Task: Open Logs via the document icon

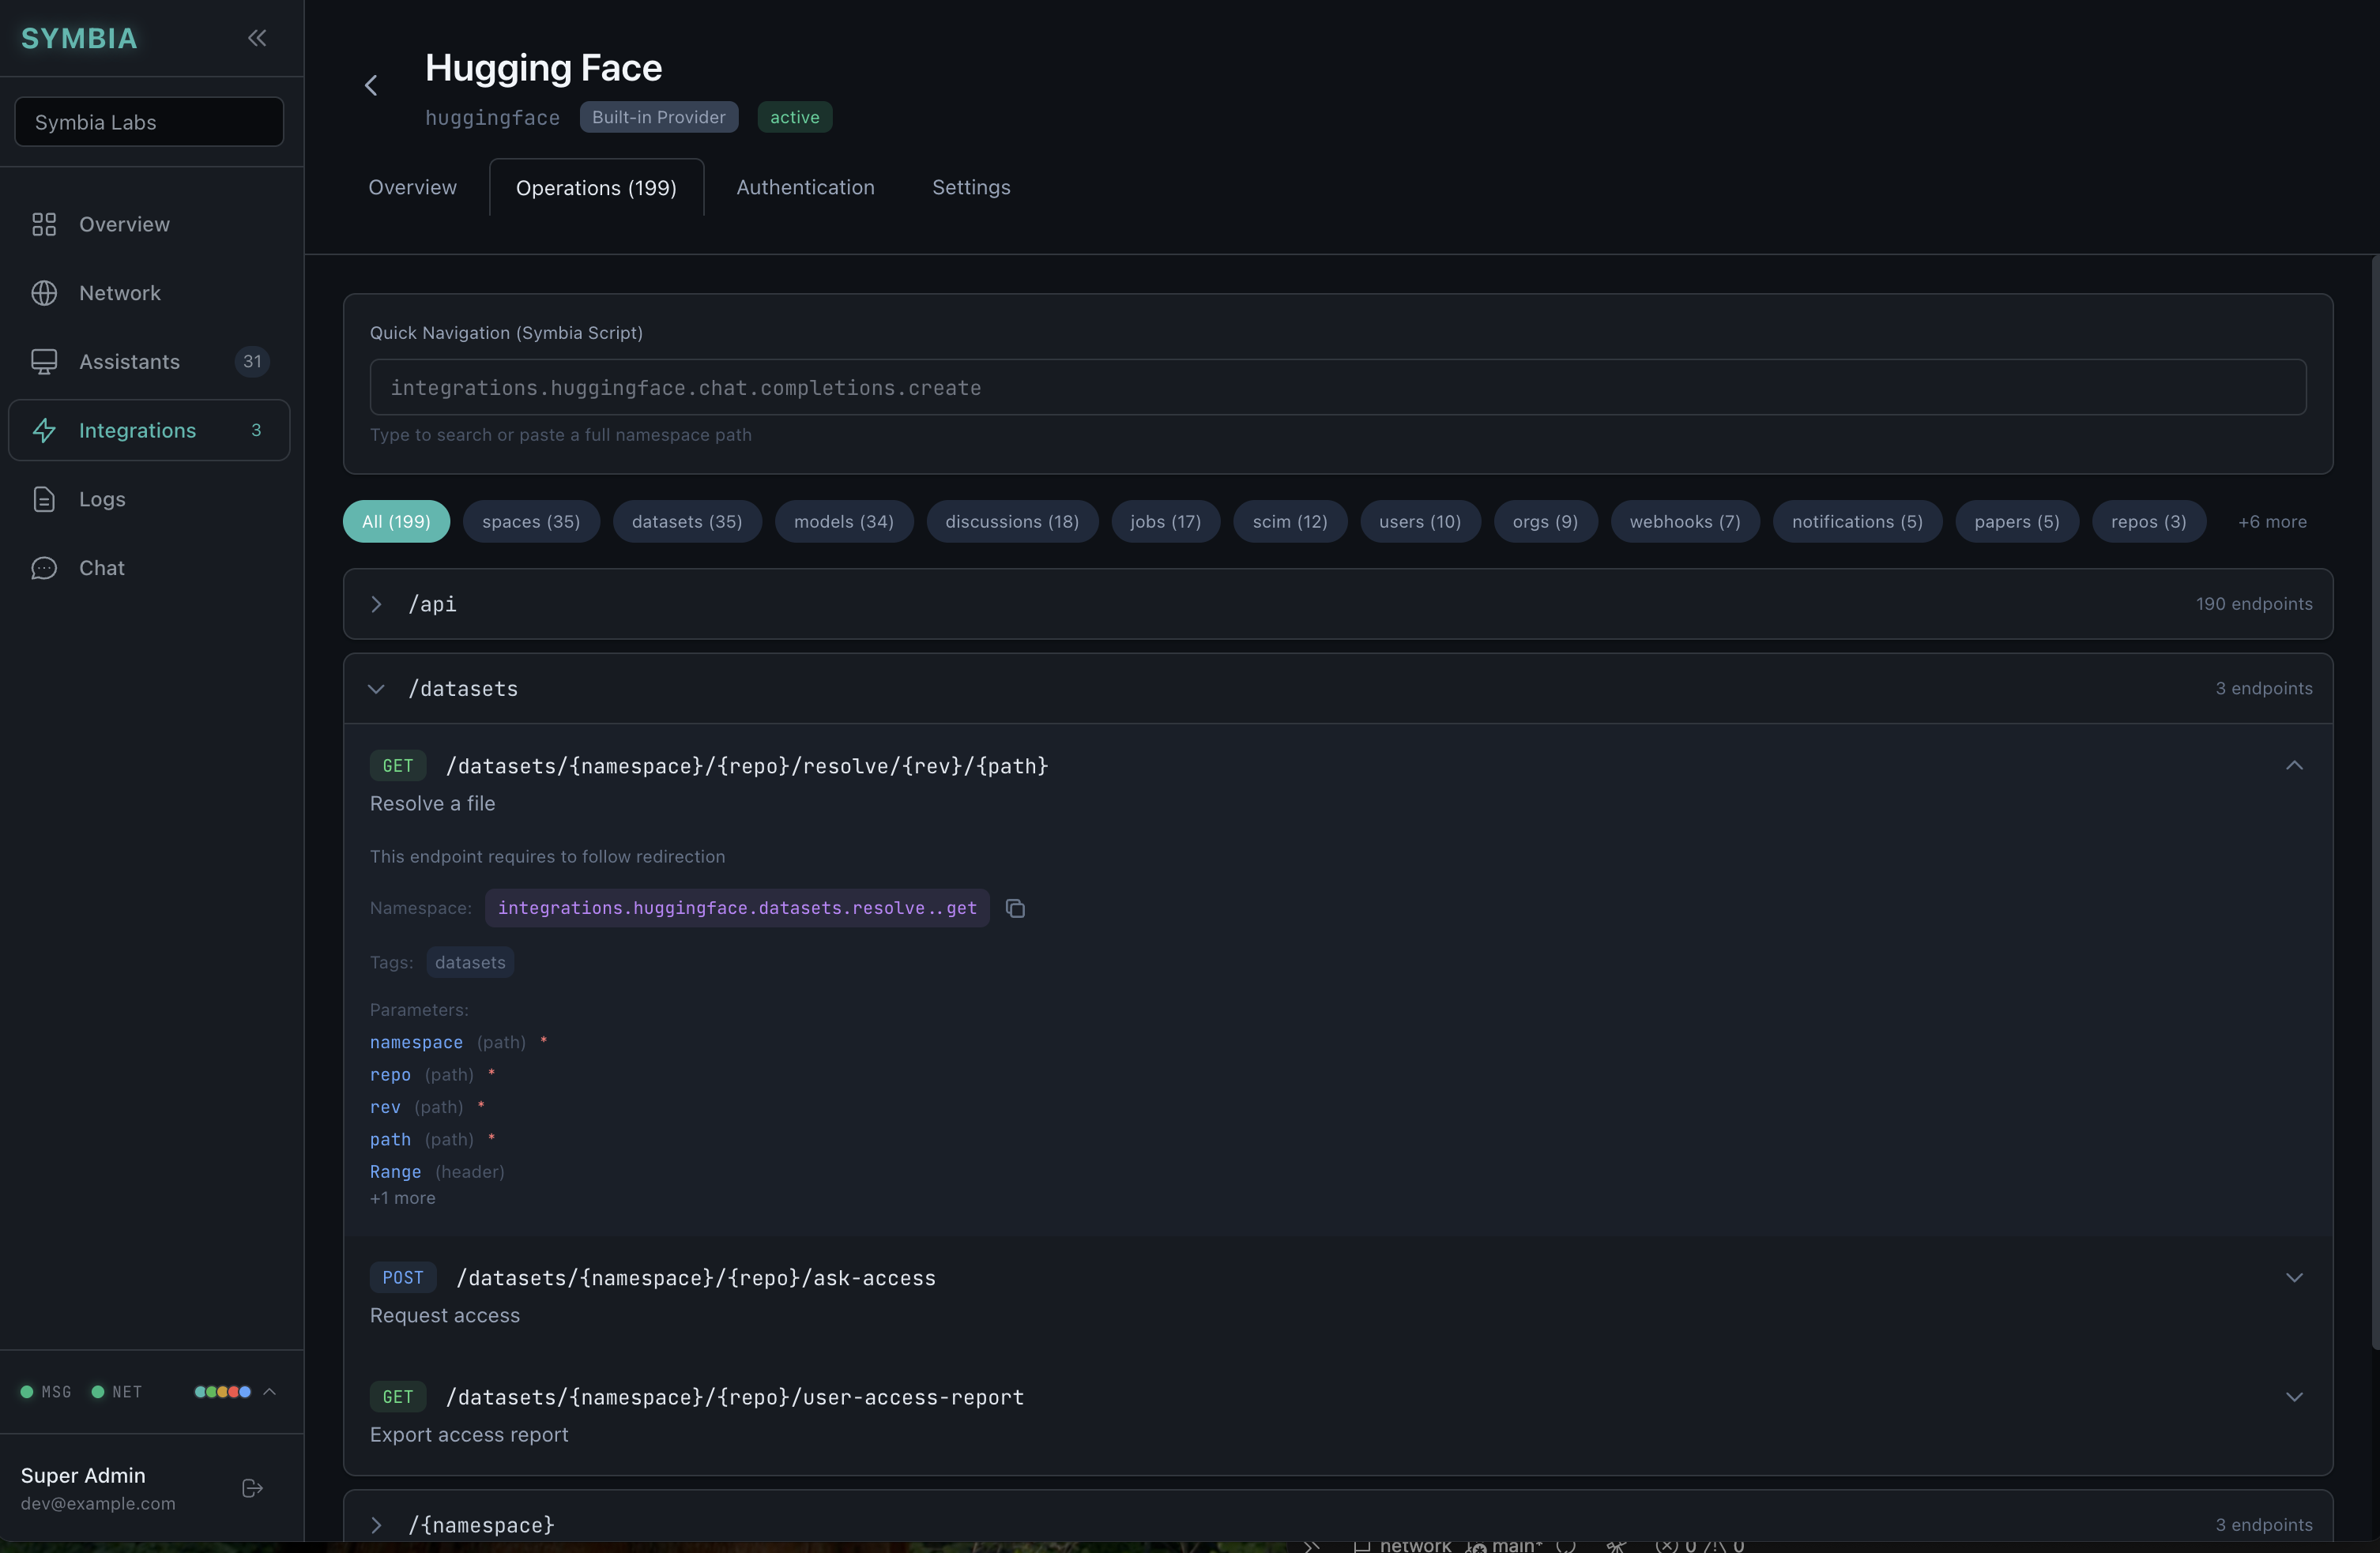Action: tap(44, 499)
